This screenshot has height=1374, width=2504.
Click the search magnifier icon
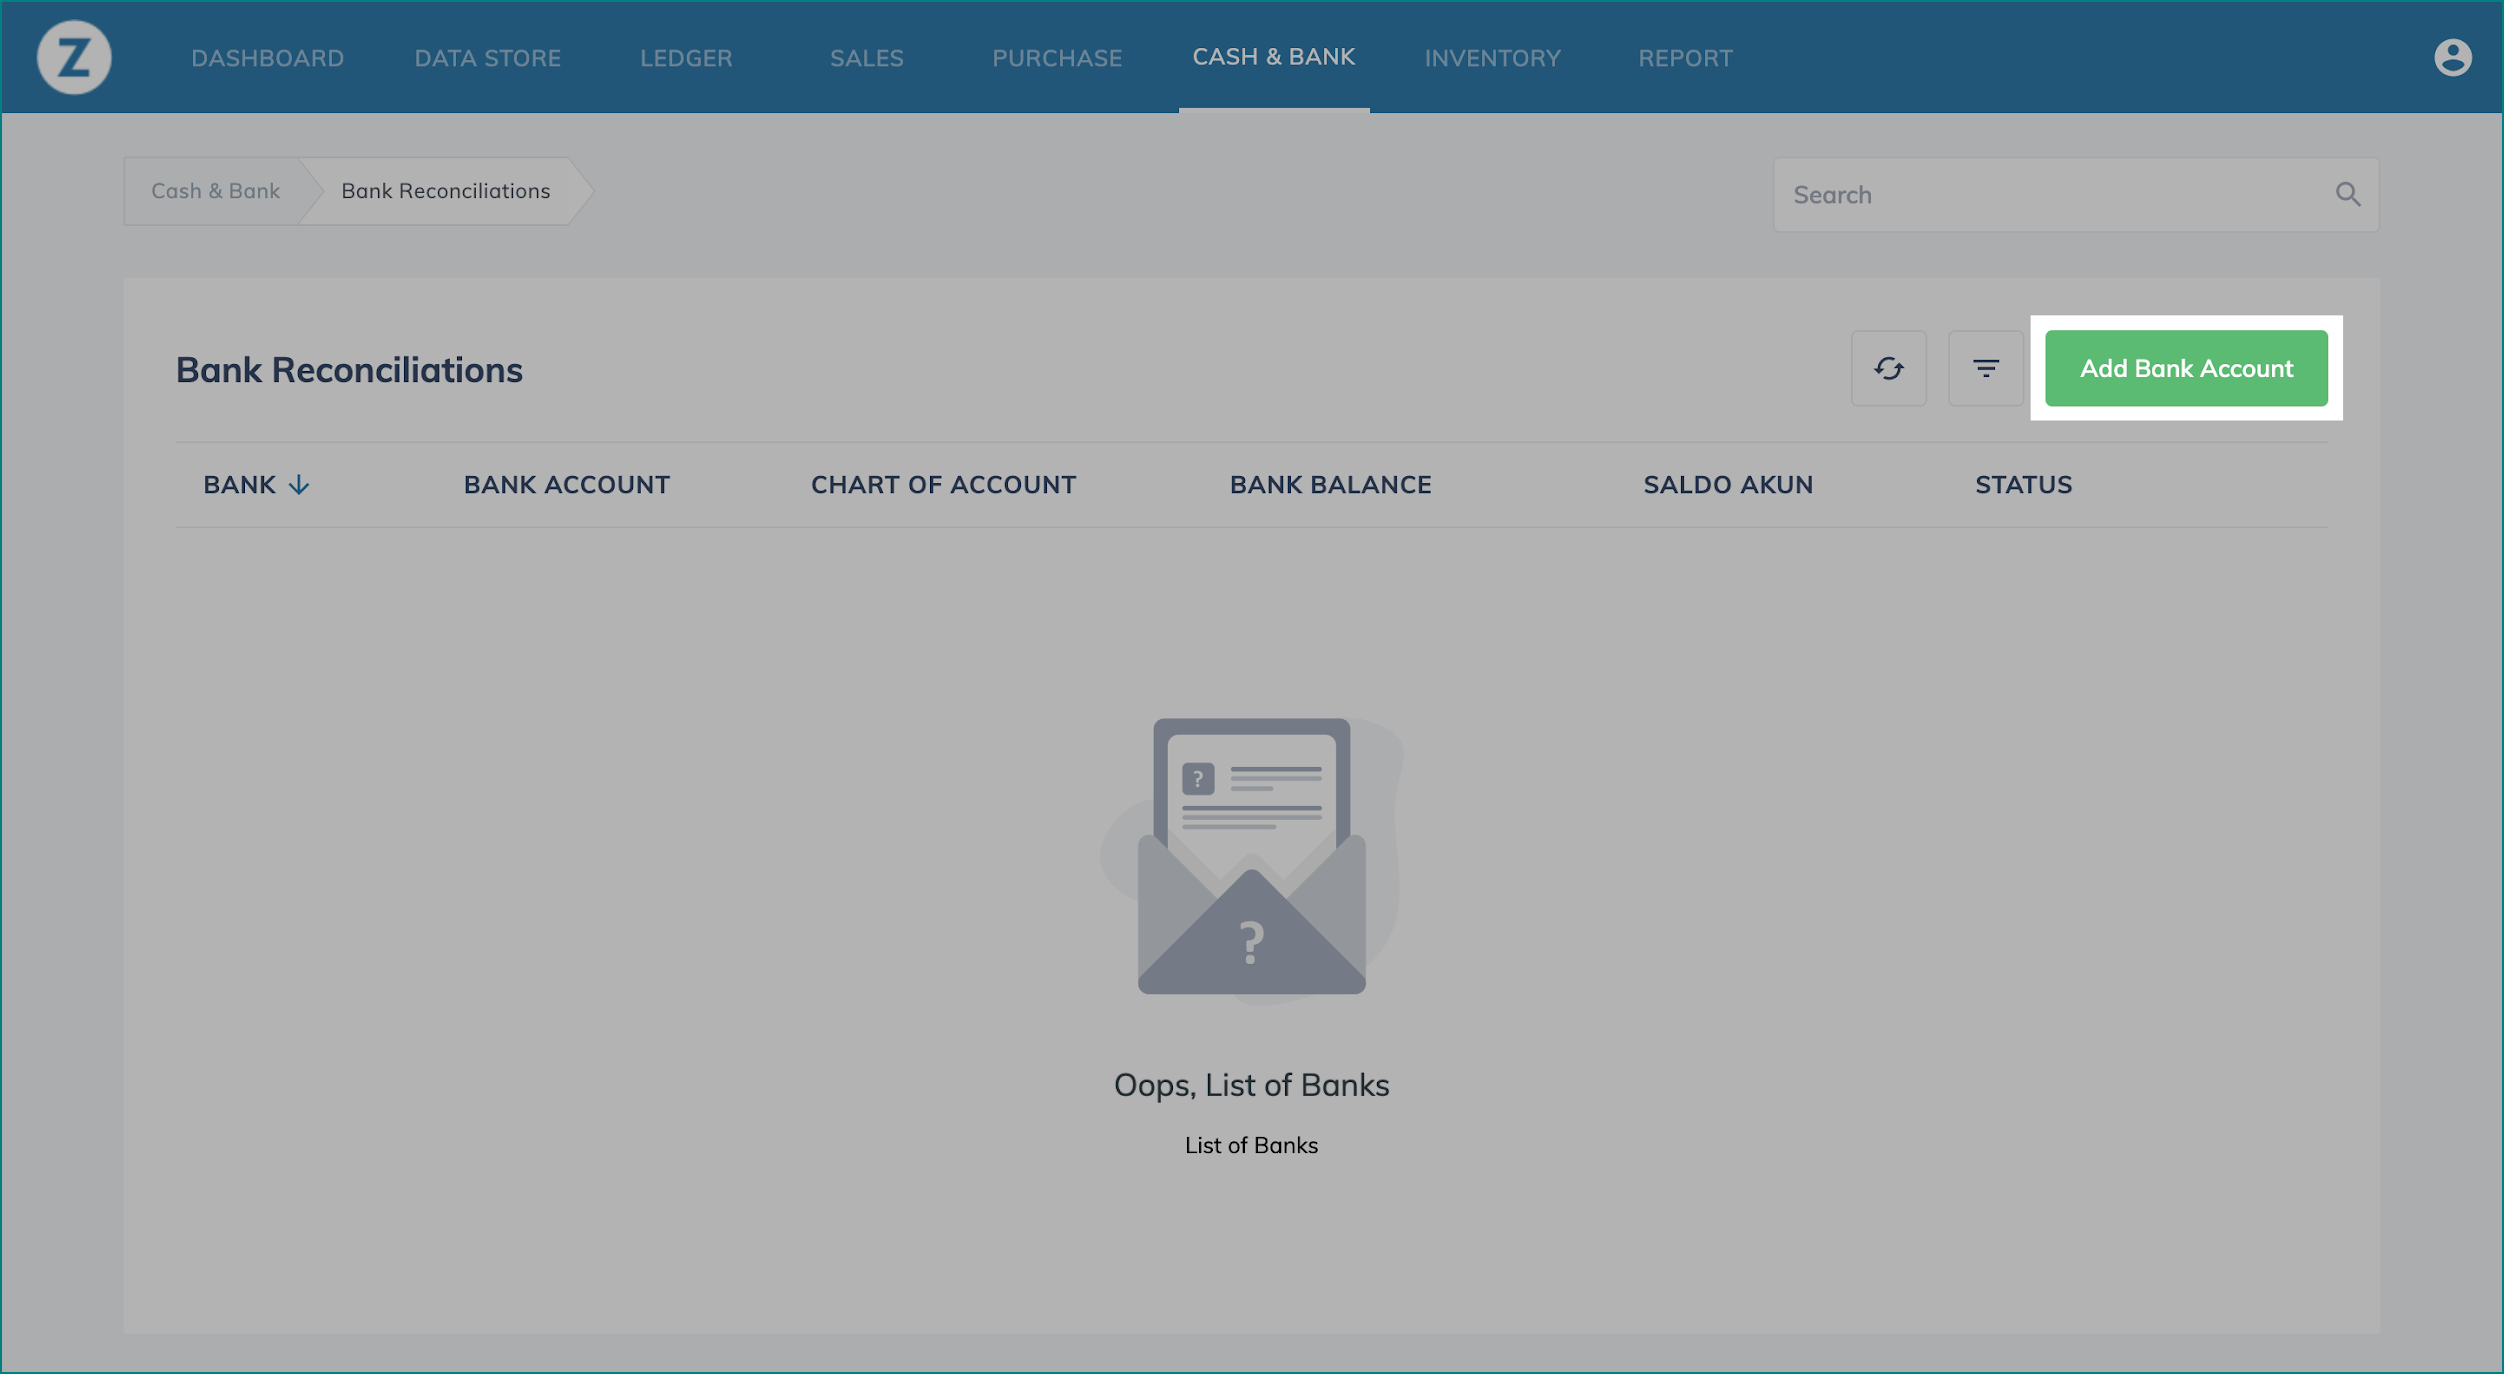click(2347, 194)
